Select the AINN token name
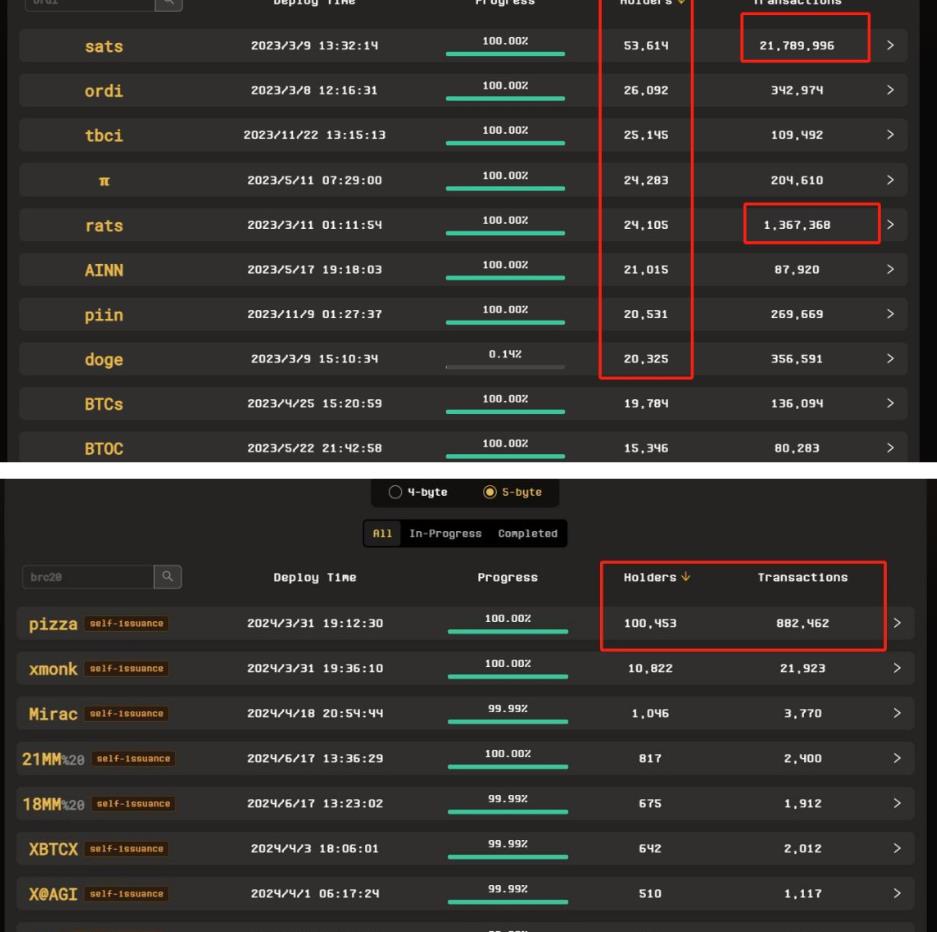 (104, 270)
